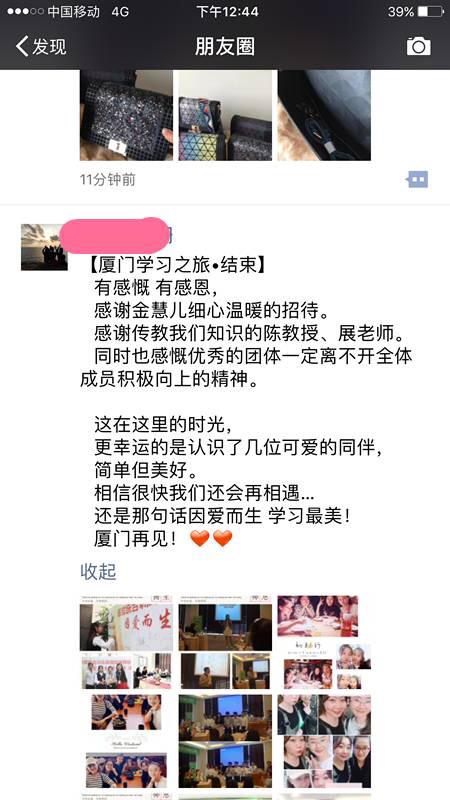Tap the battery icon in the status bar
This screenshot has width=450, height=800.
pos(430,11)
